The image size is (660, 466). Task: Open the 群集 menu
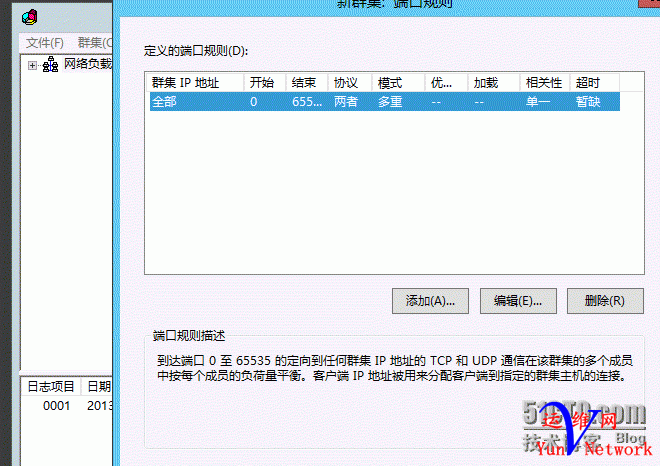[95, 43]
